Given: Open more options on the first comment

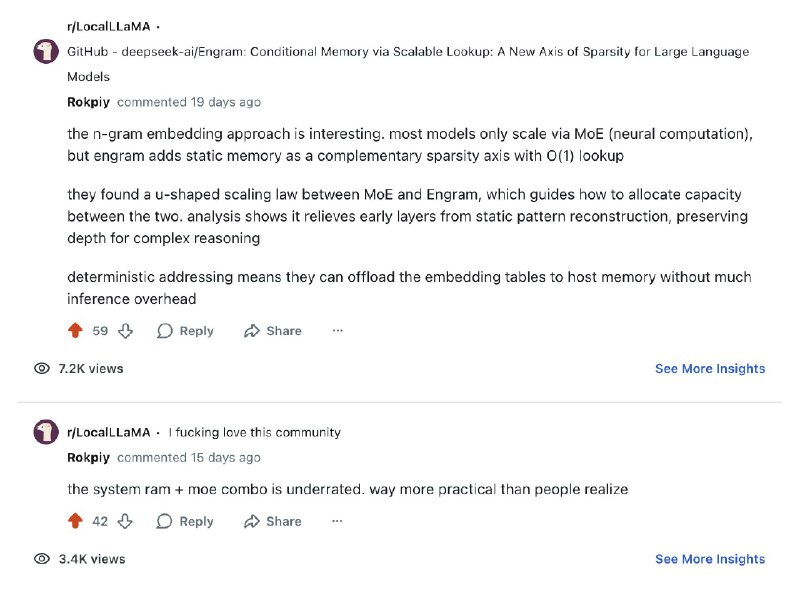Looking at the screenshot, I should (x=338, y=330).
